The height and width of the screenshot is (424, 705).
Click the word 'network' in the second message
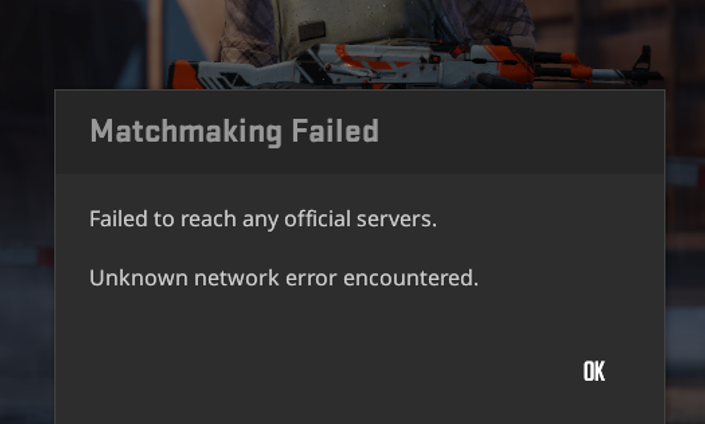[236, 278]
